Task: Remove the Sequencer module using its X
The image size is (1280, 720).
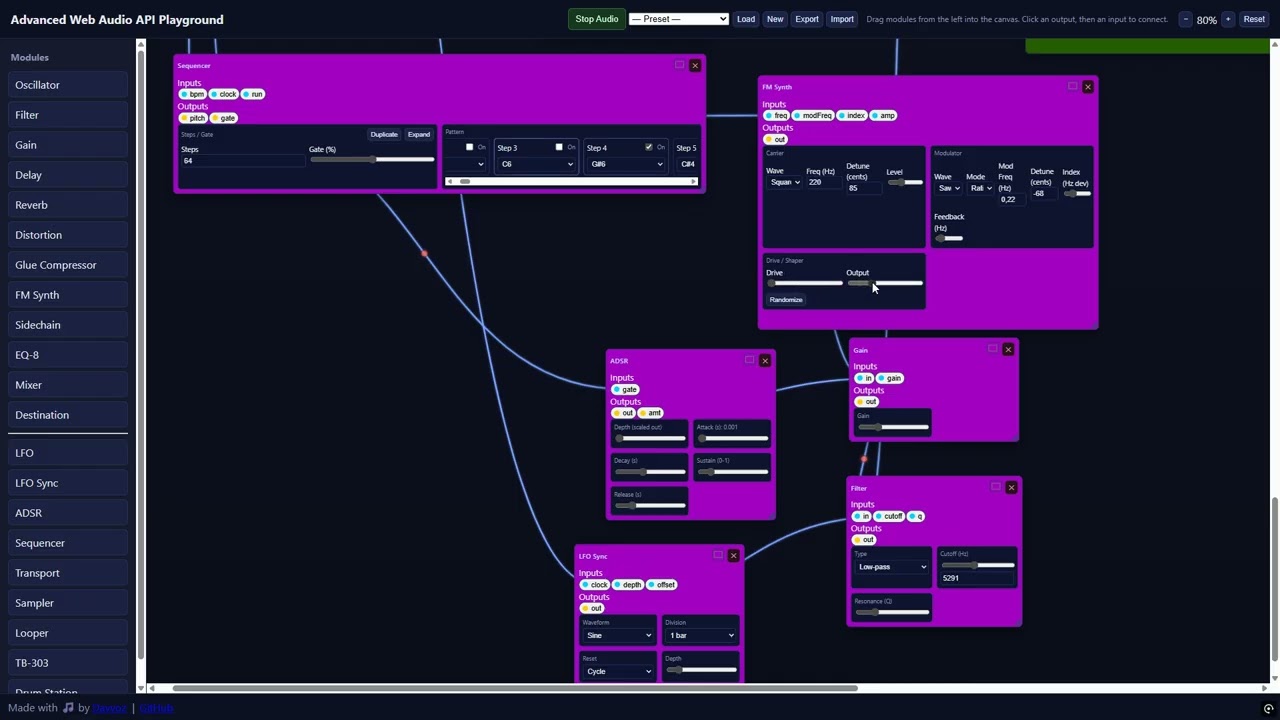Action: click(695, 66)
